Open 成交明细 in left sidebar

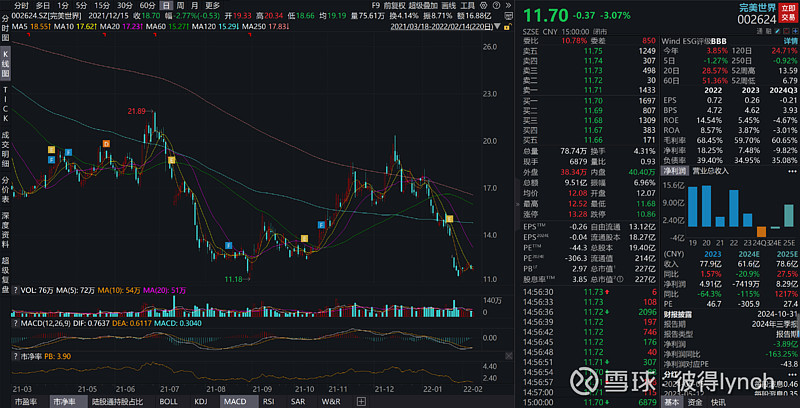pyautogui.click(x=6, y=150)
